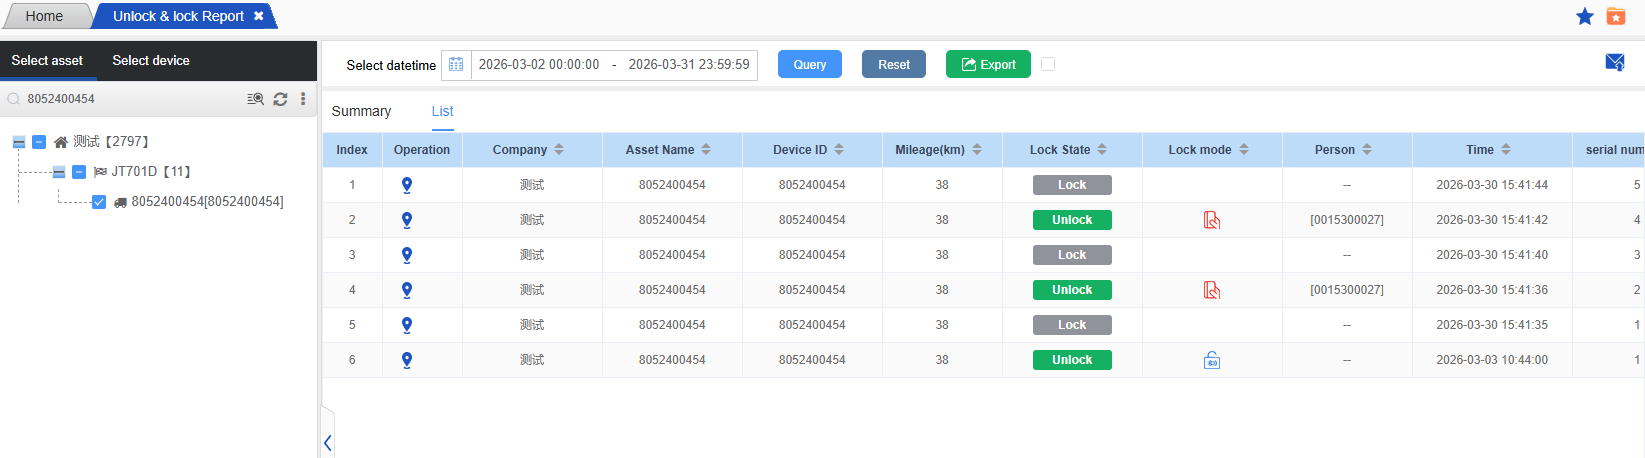The width and height of the screenshot is (1645, 458).
Task: Click the asset search input field
Action: coord(130,99)
